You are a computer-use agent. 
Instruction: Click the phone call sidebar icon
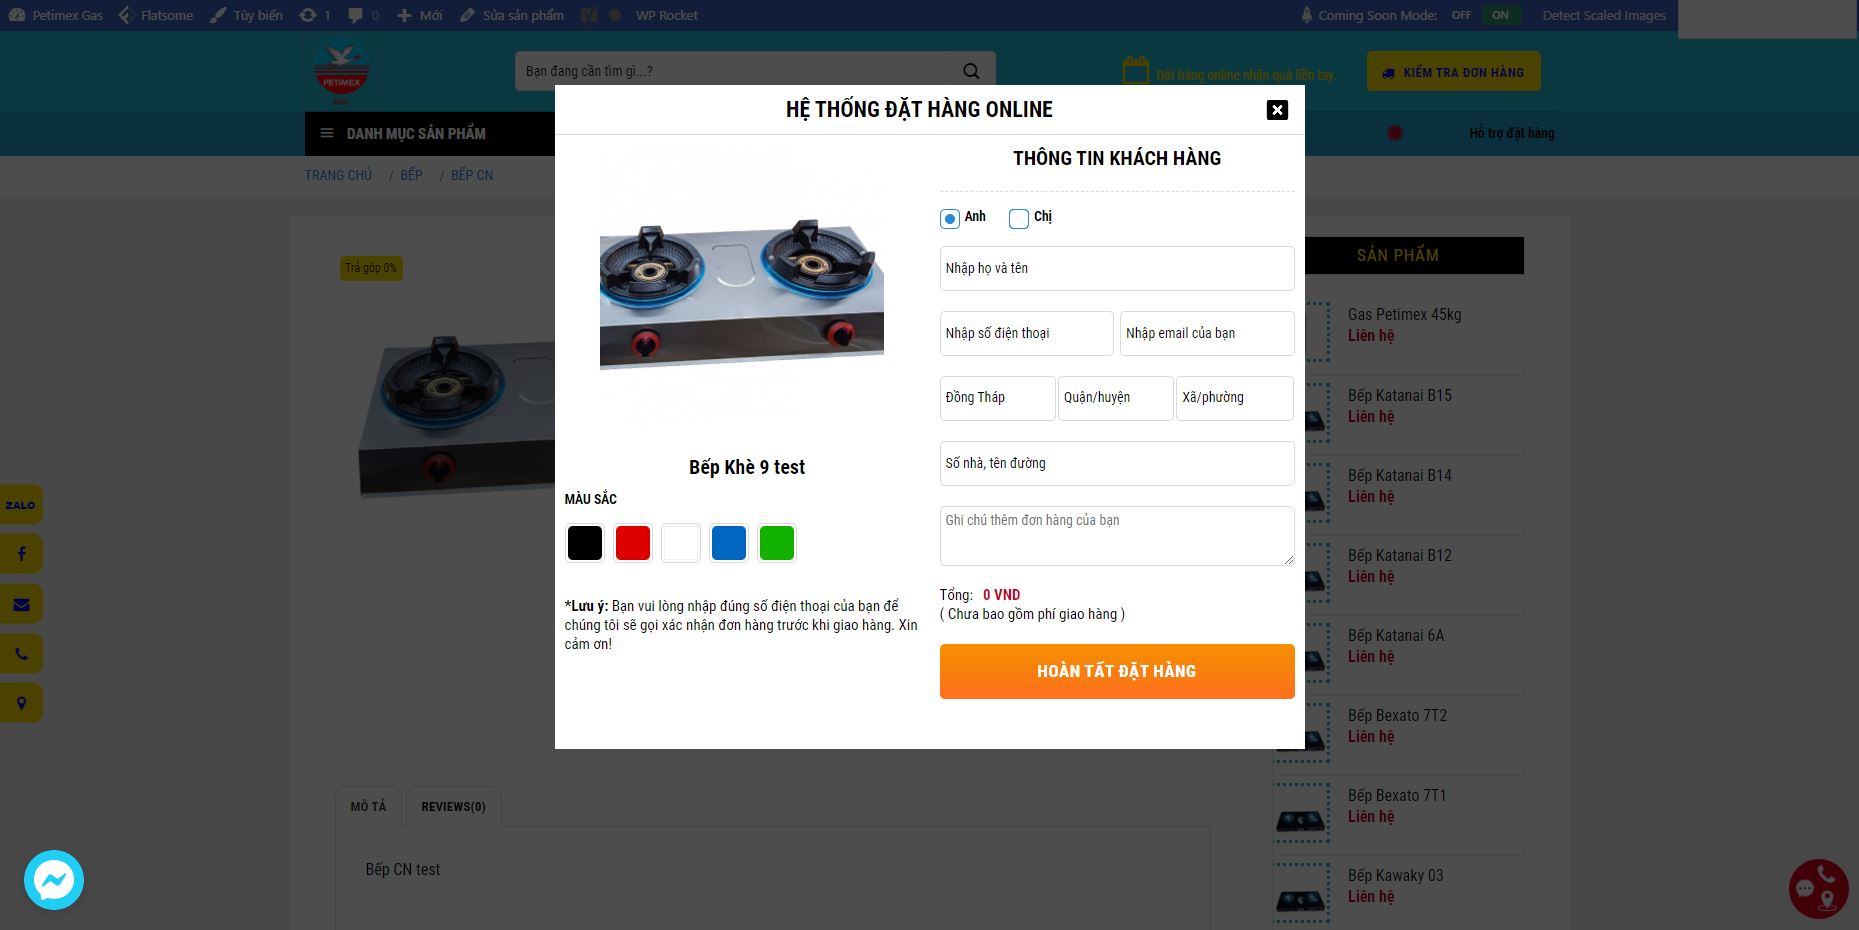(20, 654)
